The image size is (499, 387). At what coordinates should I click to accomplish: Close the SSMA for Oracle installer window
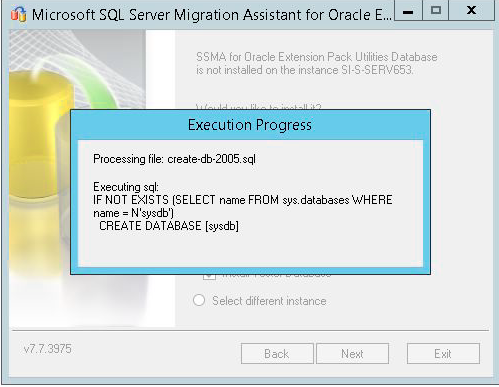(x=471, y=11)
